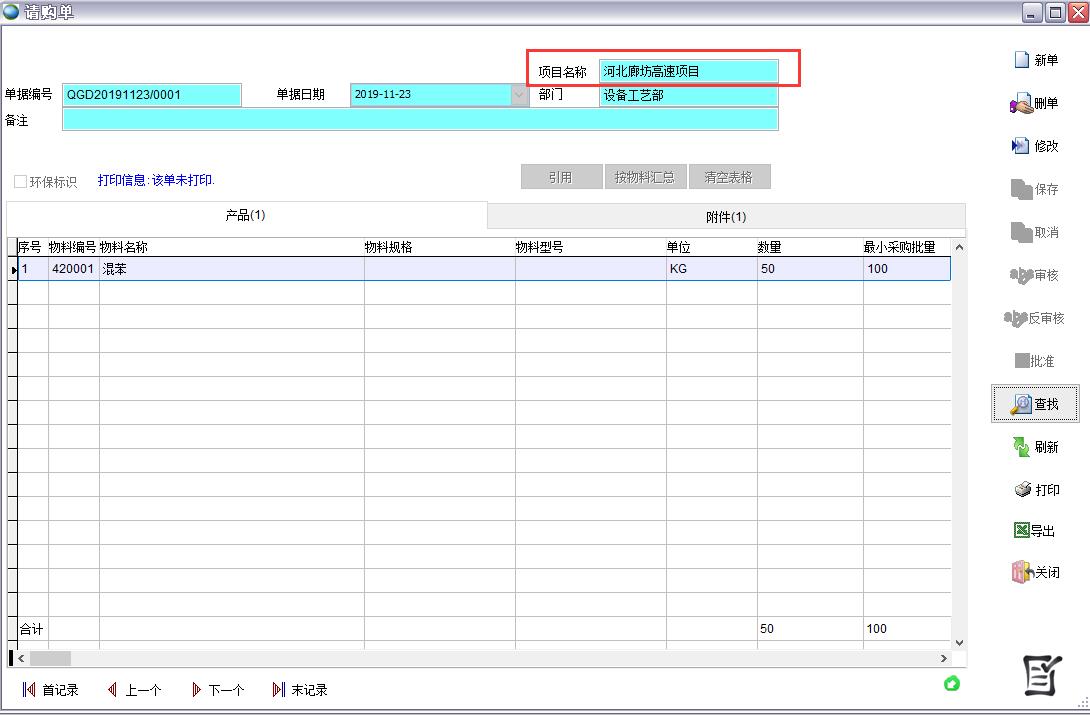Screen dimensions: 1090x715
Task: Expand the 单据日期 date dropdown
Action: pos(519,95)
